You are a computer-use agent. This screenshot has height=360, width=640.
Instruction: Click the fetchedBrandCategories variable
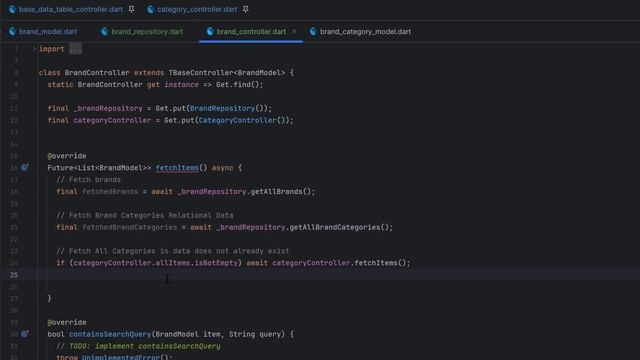click(x=130, y=227)
